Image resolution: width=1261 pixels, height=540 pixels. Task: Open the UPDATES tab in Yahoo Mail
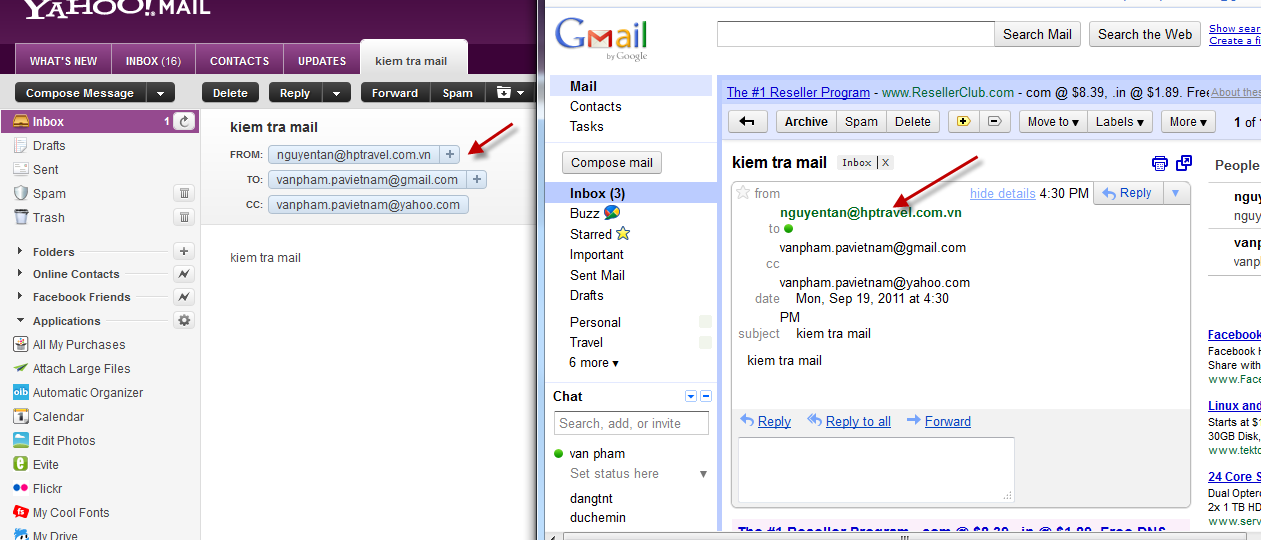322,61
